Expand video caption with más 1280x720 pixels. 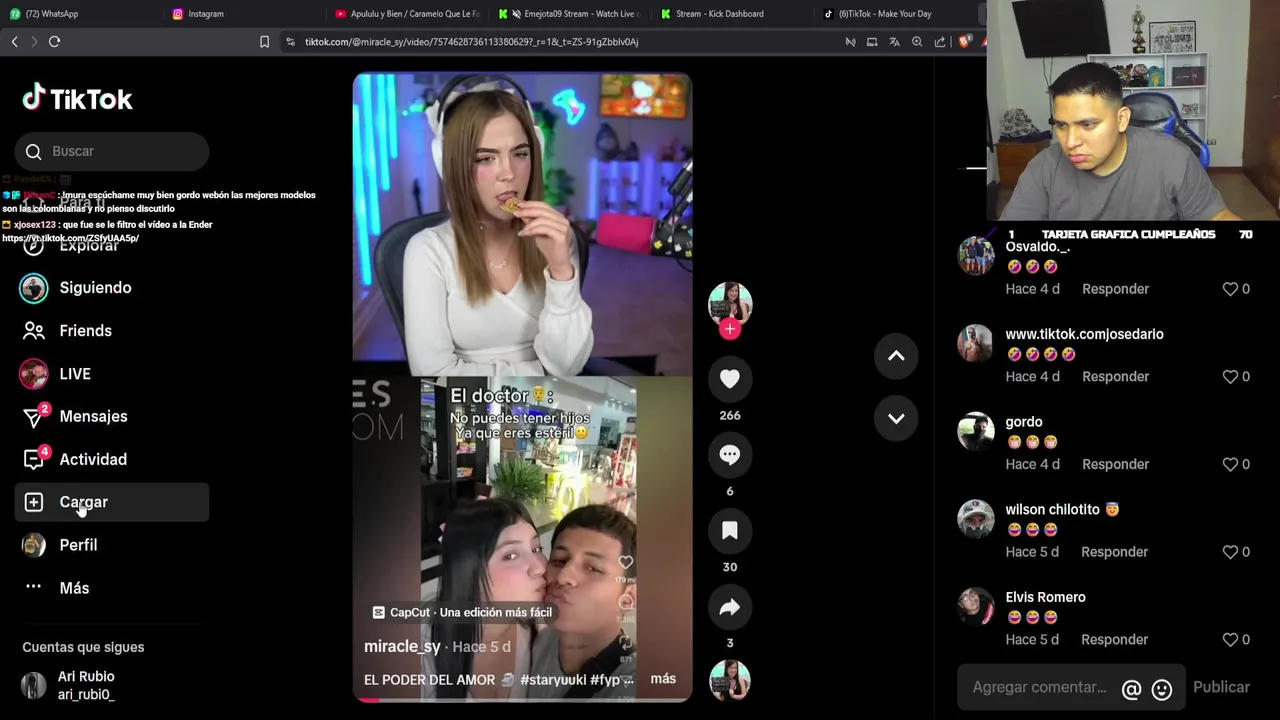(663, 678)
